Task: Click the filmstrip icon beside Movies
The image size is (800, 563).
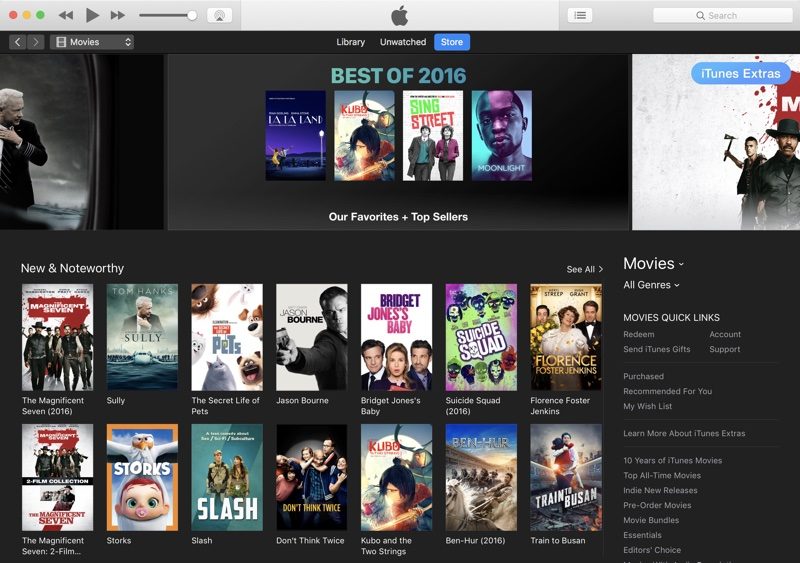Action: tap(61, 42)
